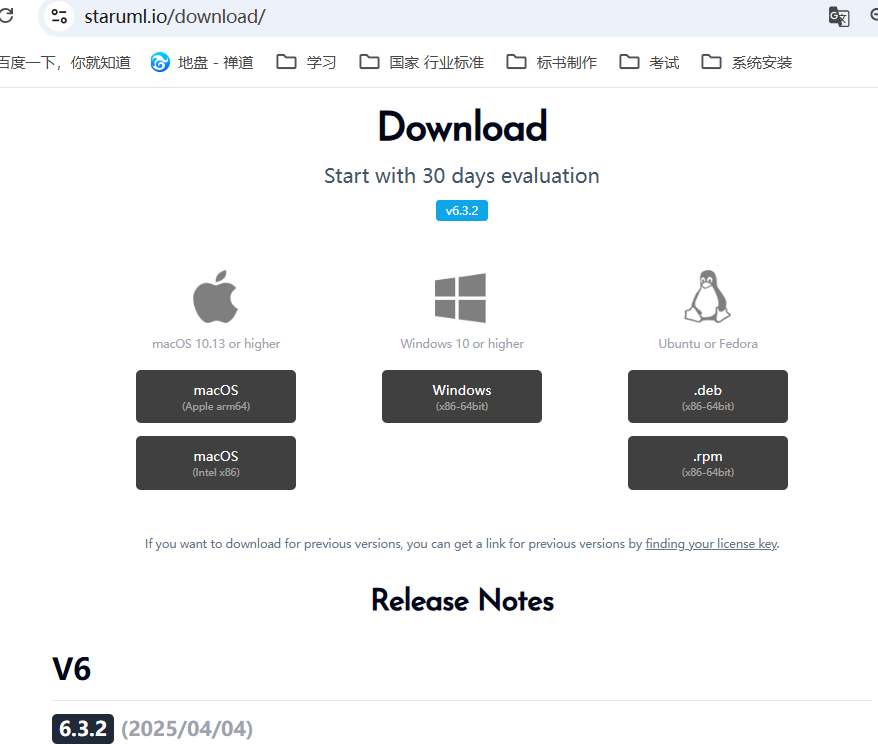878x744 pixels.
Task: Open the 国家 行业标准 bookmark folder
Action: (x=422, y=62)
